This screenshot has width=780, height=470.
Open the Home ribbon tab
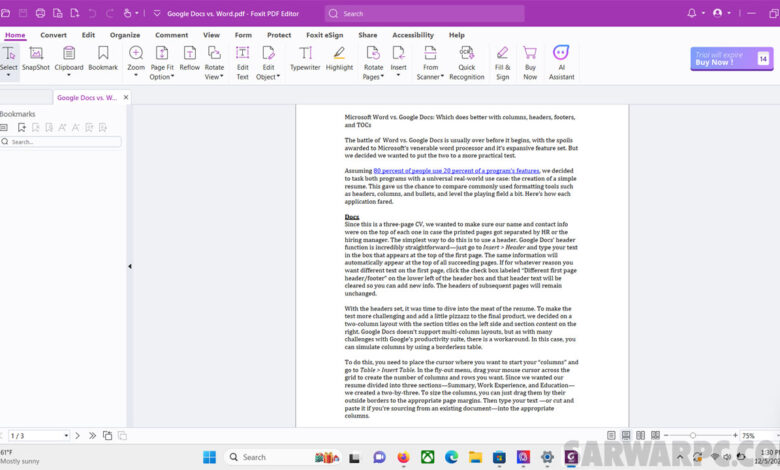(15, 35)
